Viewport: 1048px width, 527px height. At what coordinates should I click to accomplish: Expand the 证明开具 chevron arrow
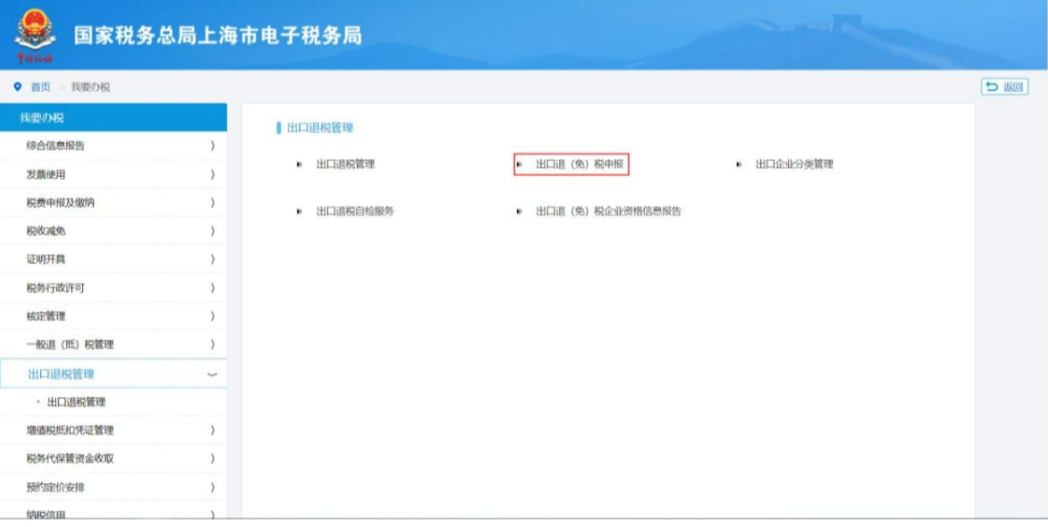click(213, 259)
